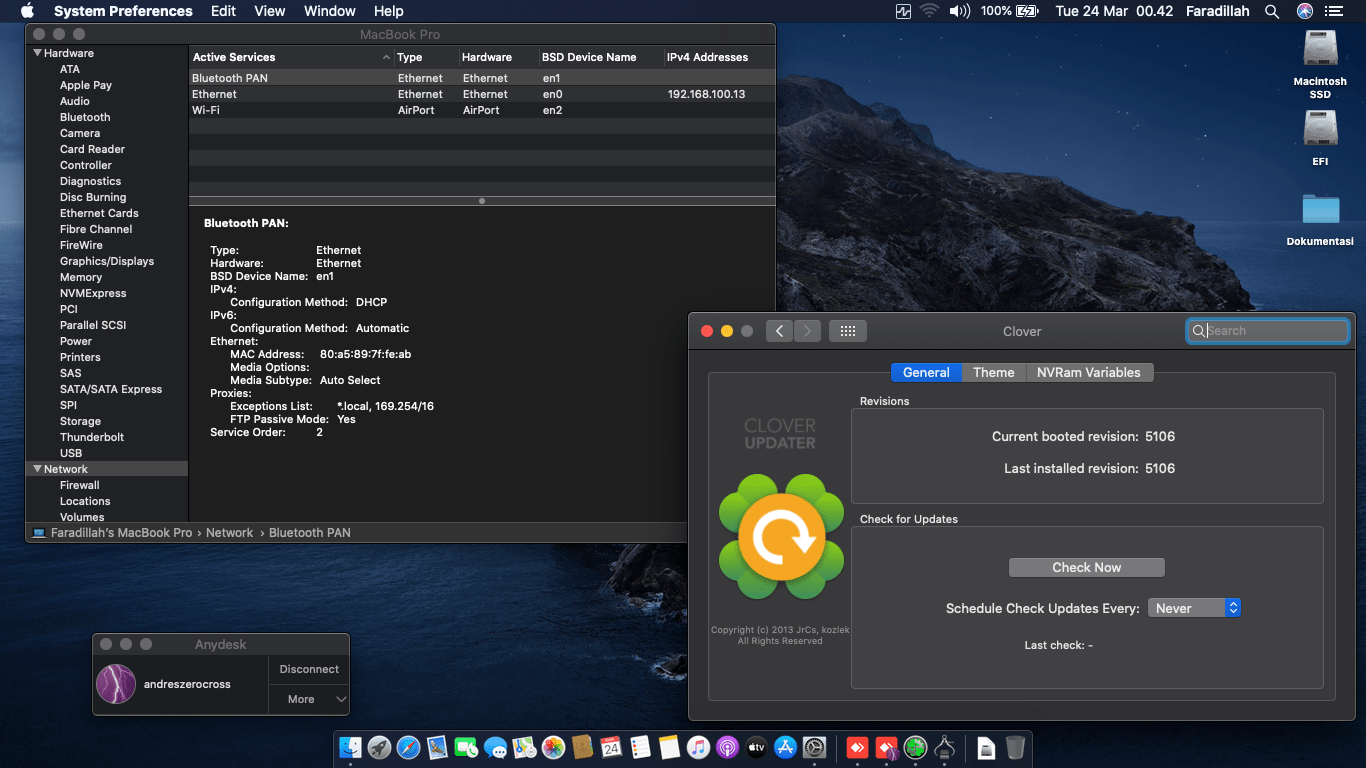
Task: Open Photos from the Dock
Action: coord(553,747)
